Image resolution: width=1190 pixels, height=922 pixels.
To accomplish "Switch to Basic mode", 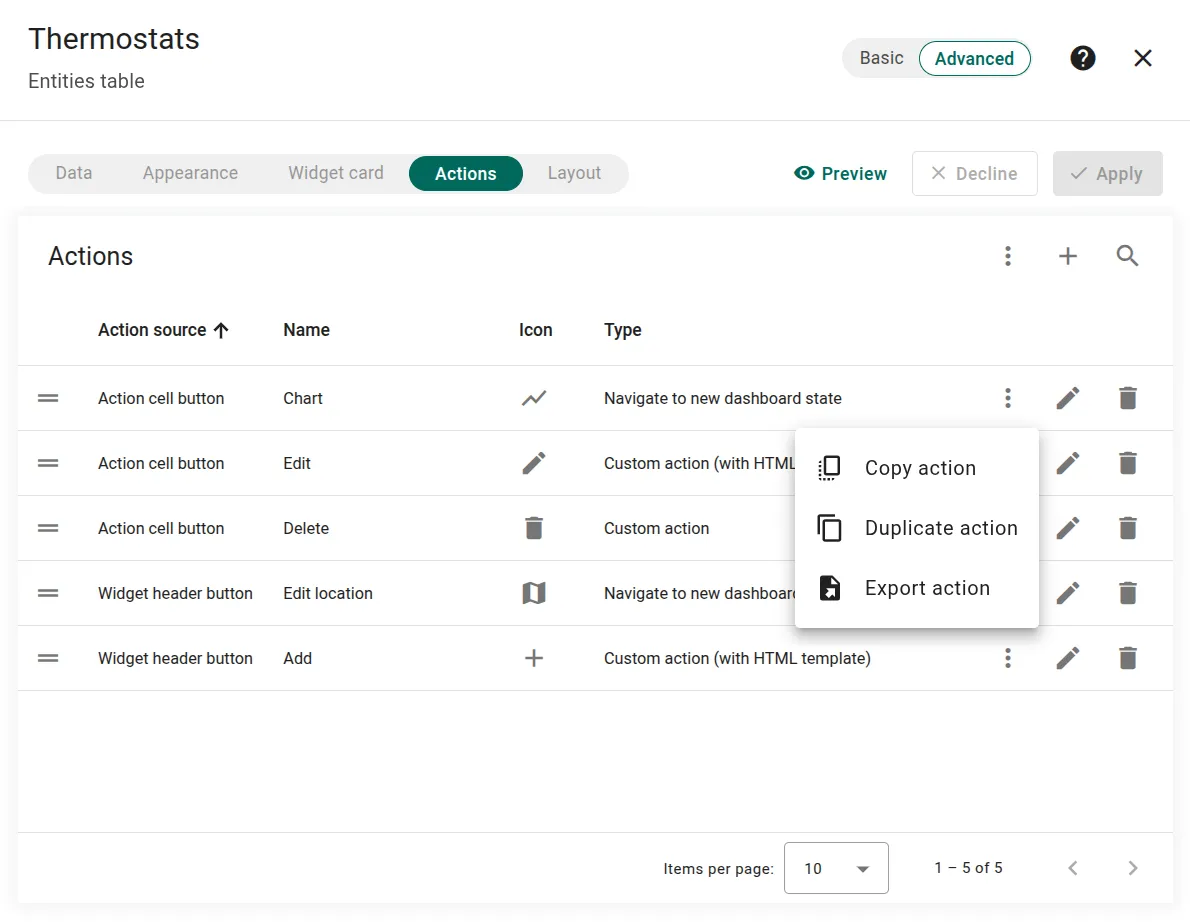I will tap(881, 58).
